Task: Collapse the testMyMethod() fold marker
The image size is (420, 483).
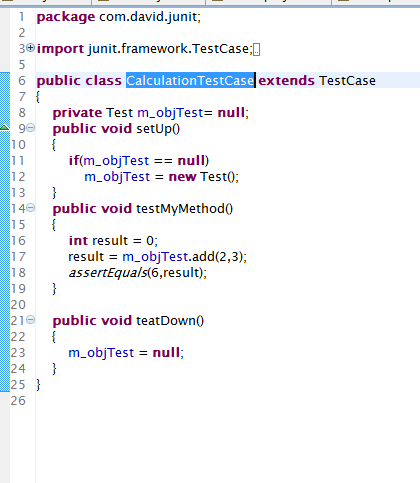Action: 30,208
